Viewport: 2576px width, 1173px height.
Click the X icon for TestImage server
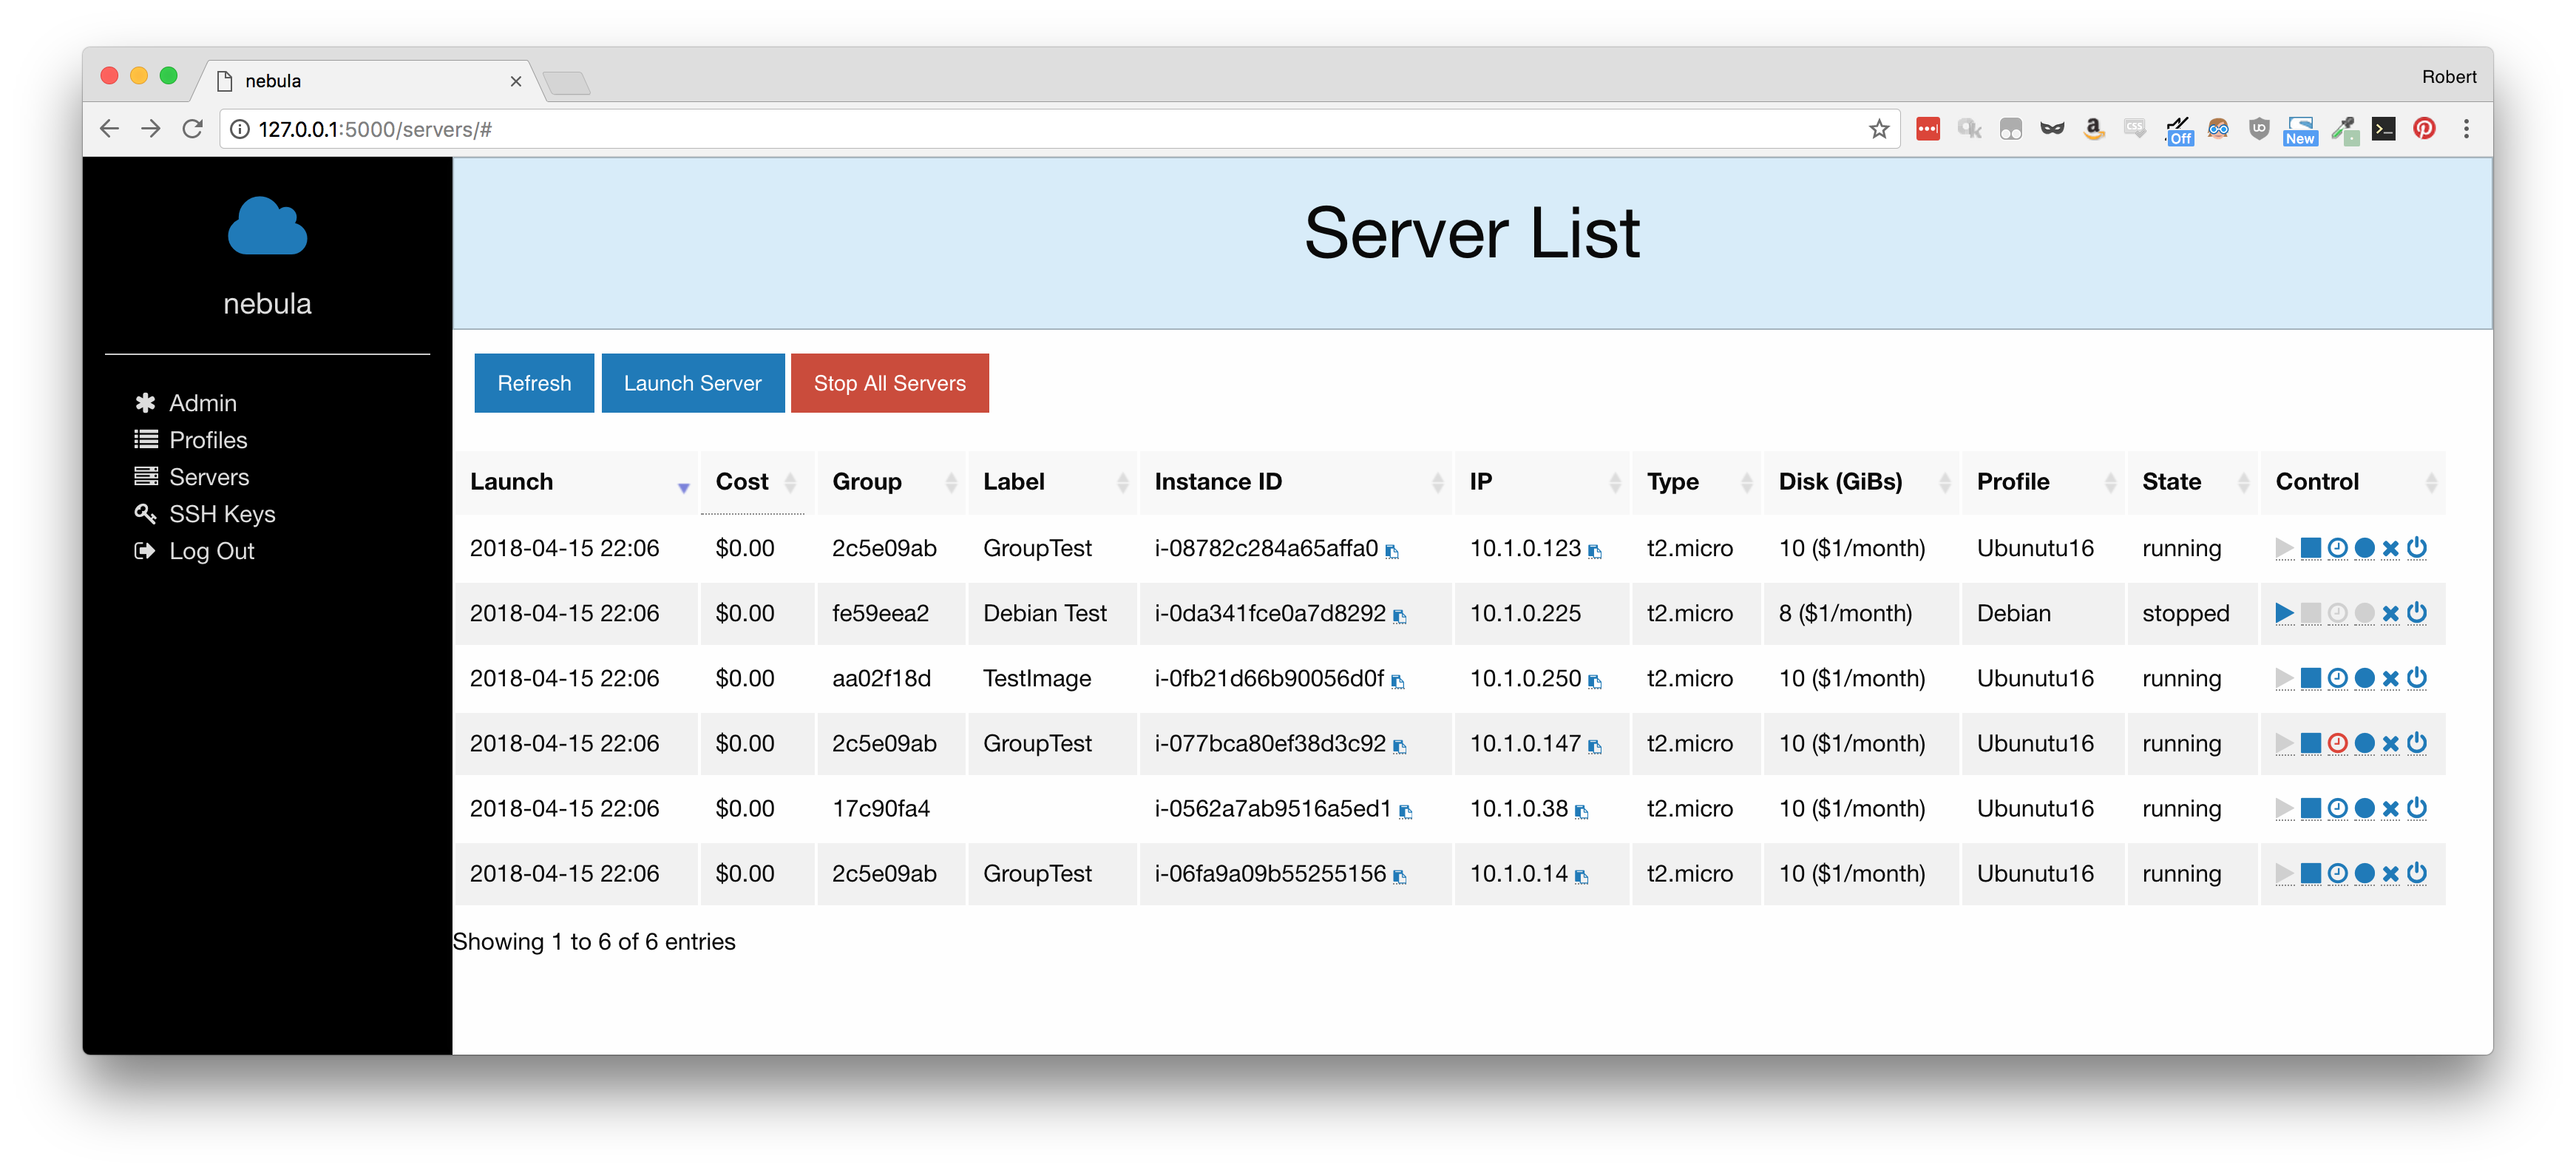coord(2390,678)
